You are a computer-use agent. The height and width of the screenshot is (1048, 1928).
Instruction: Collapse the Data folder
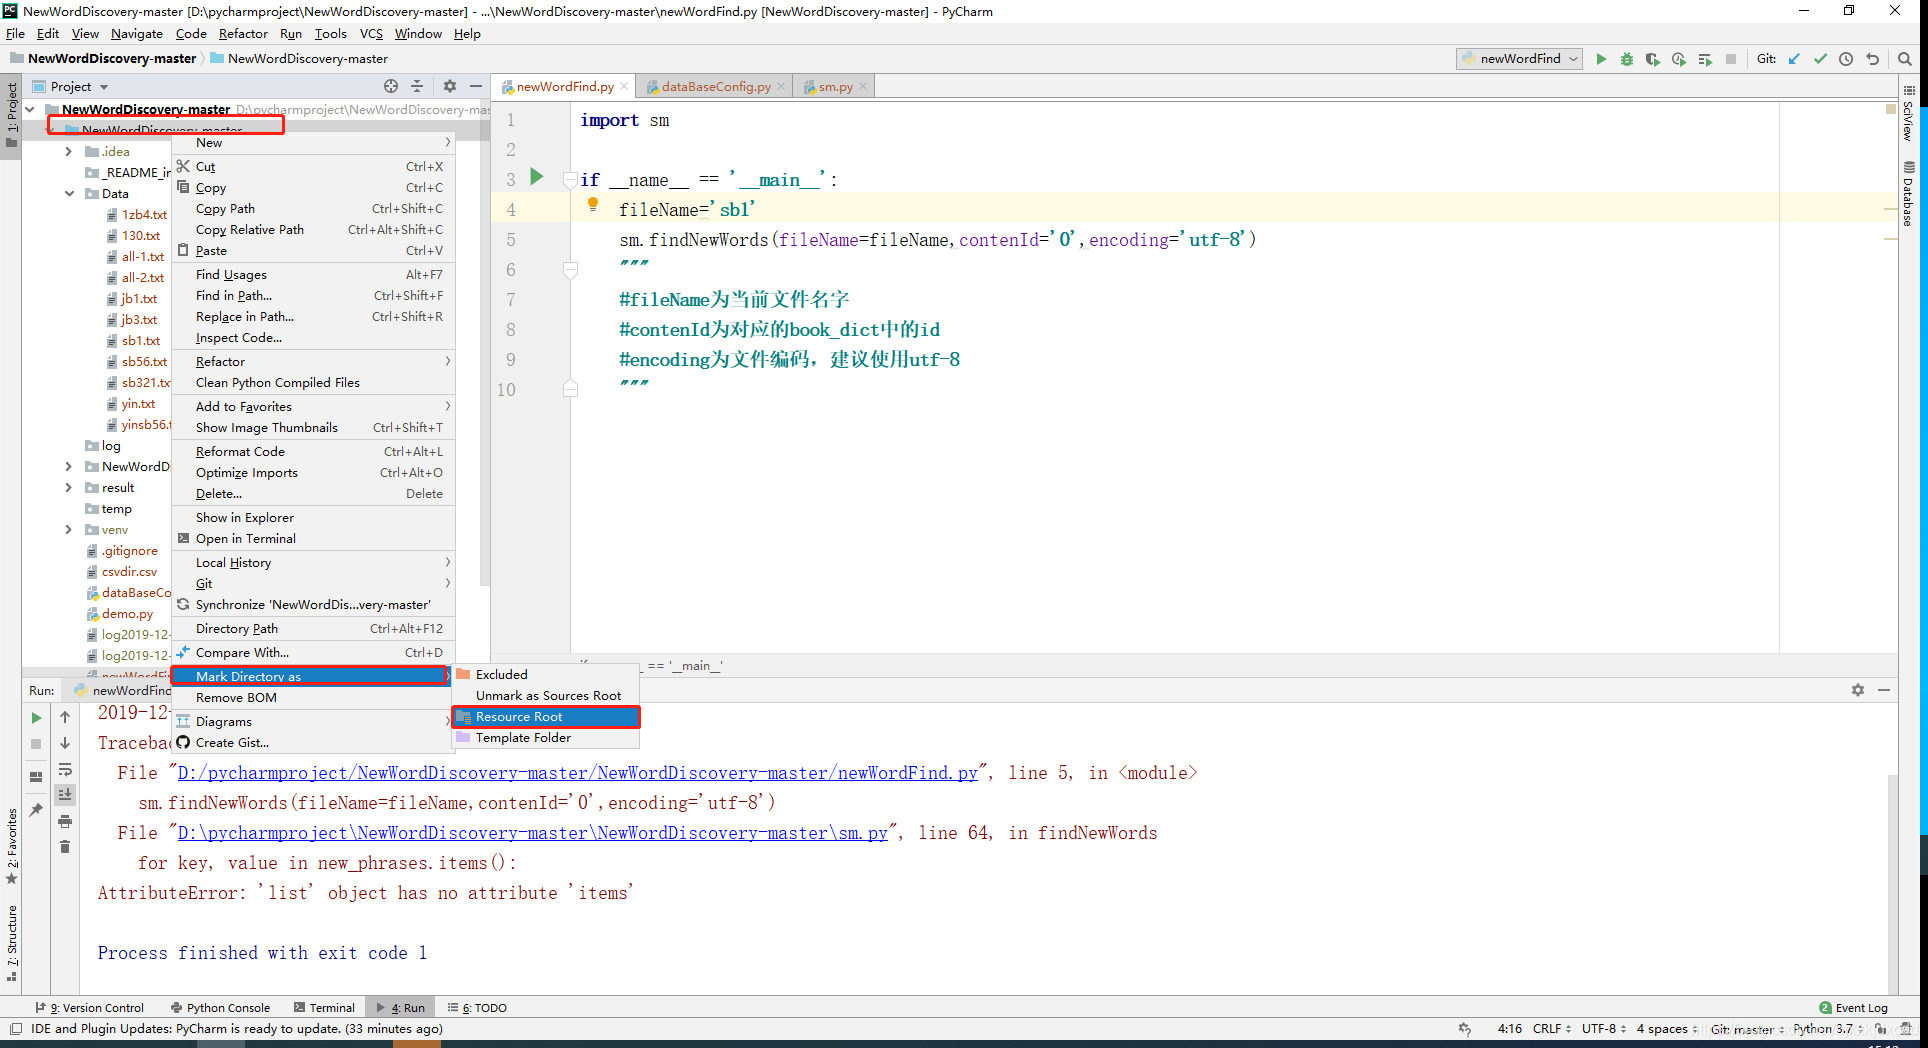click(69, 194)
